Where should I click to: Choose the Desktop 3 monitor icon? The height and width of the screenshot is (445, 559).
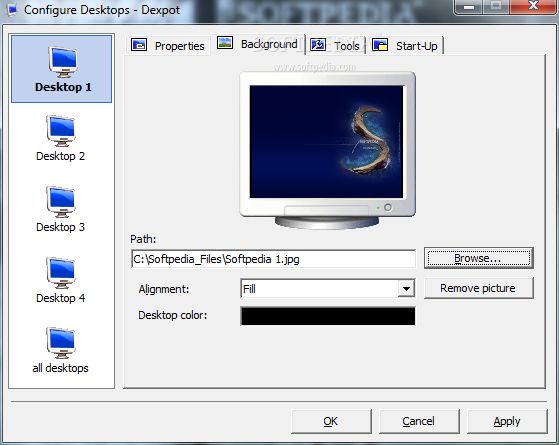pyautogui.click(x=61, y=202)
